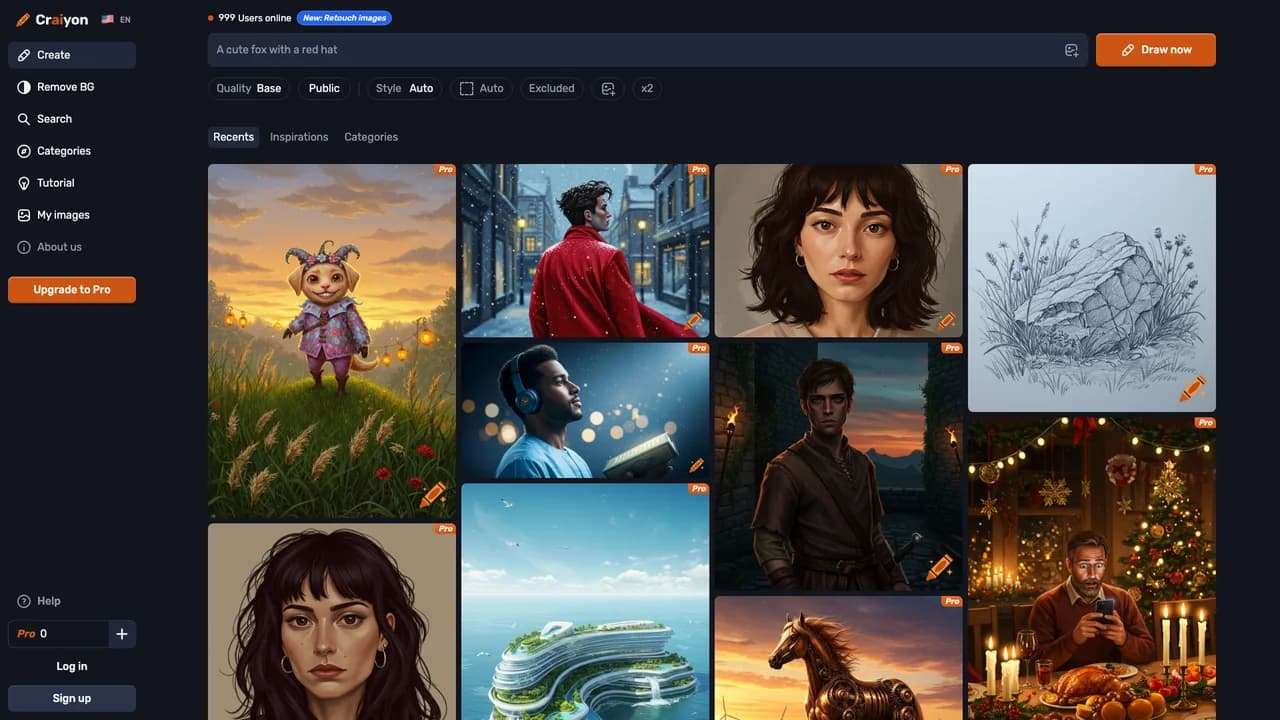The image size is (1280, 720).
Task: Open the Remove BG tool
Action: 72,87
